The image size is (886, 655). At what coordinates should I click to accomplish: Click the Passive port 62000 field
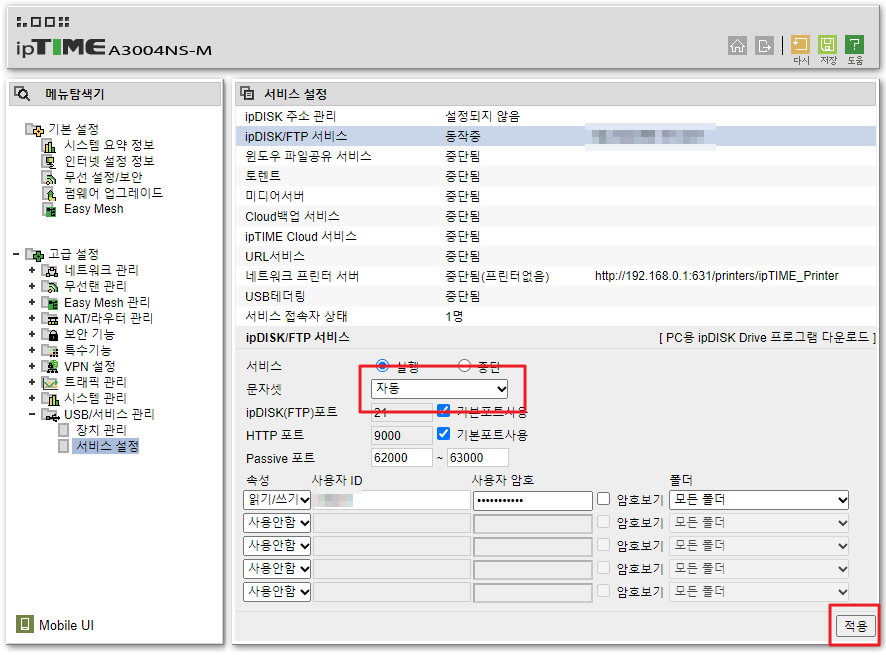pyautogui.click(x=402, y=457)
